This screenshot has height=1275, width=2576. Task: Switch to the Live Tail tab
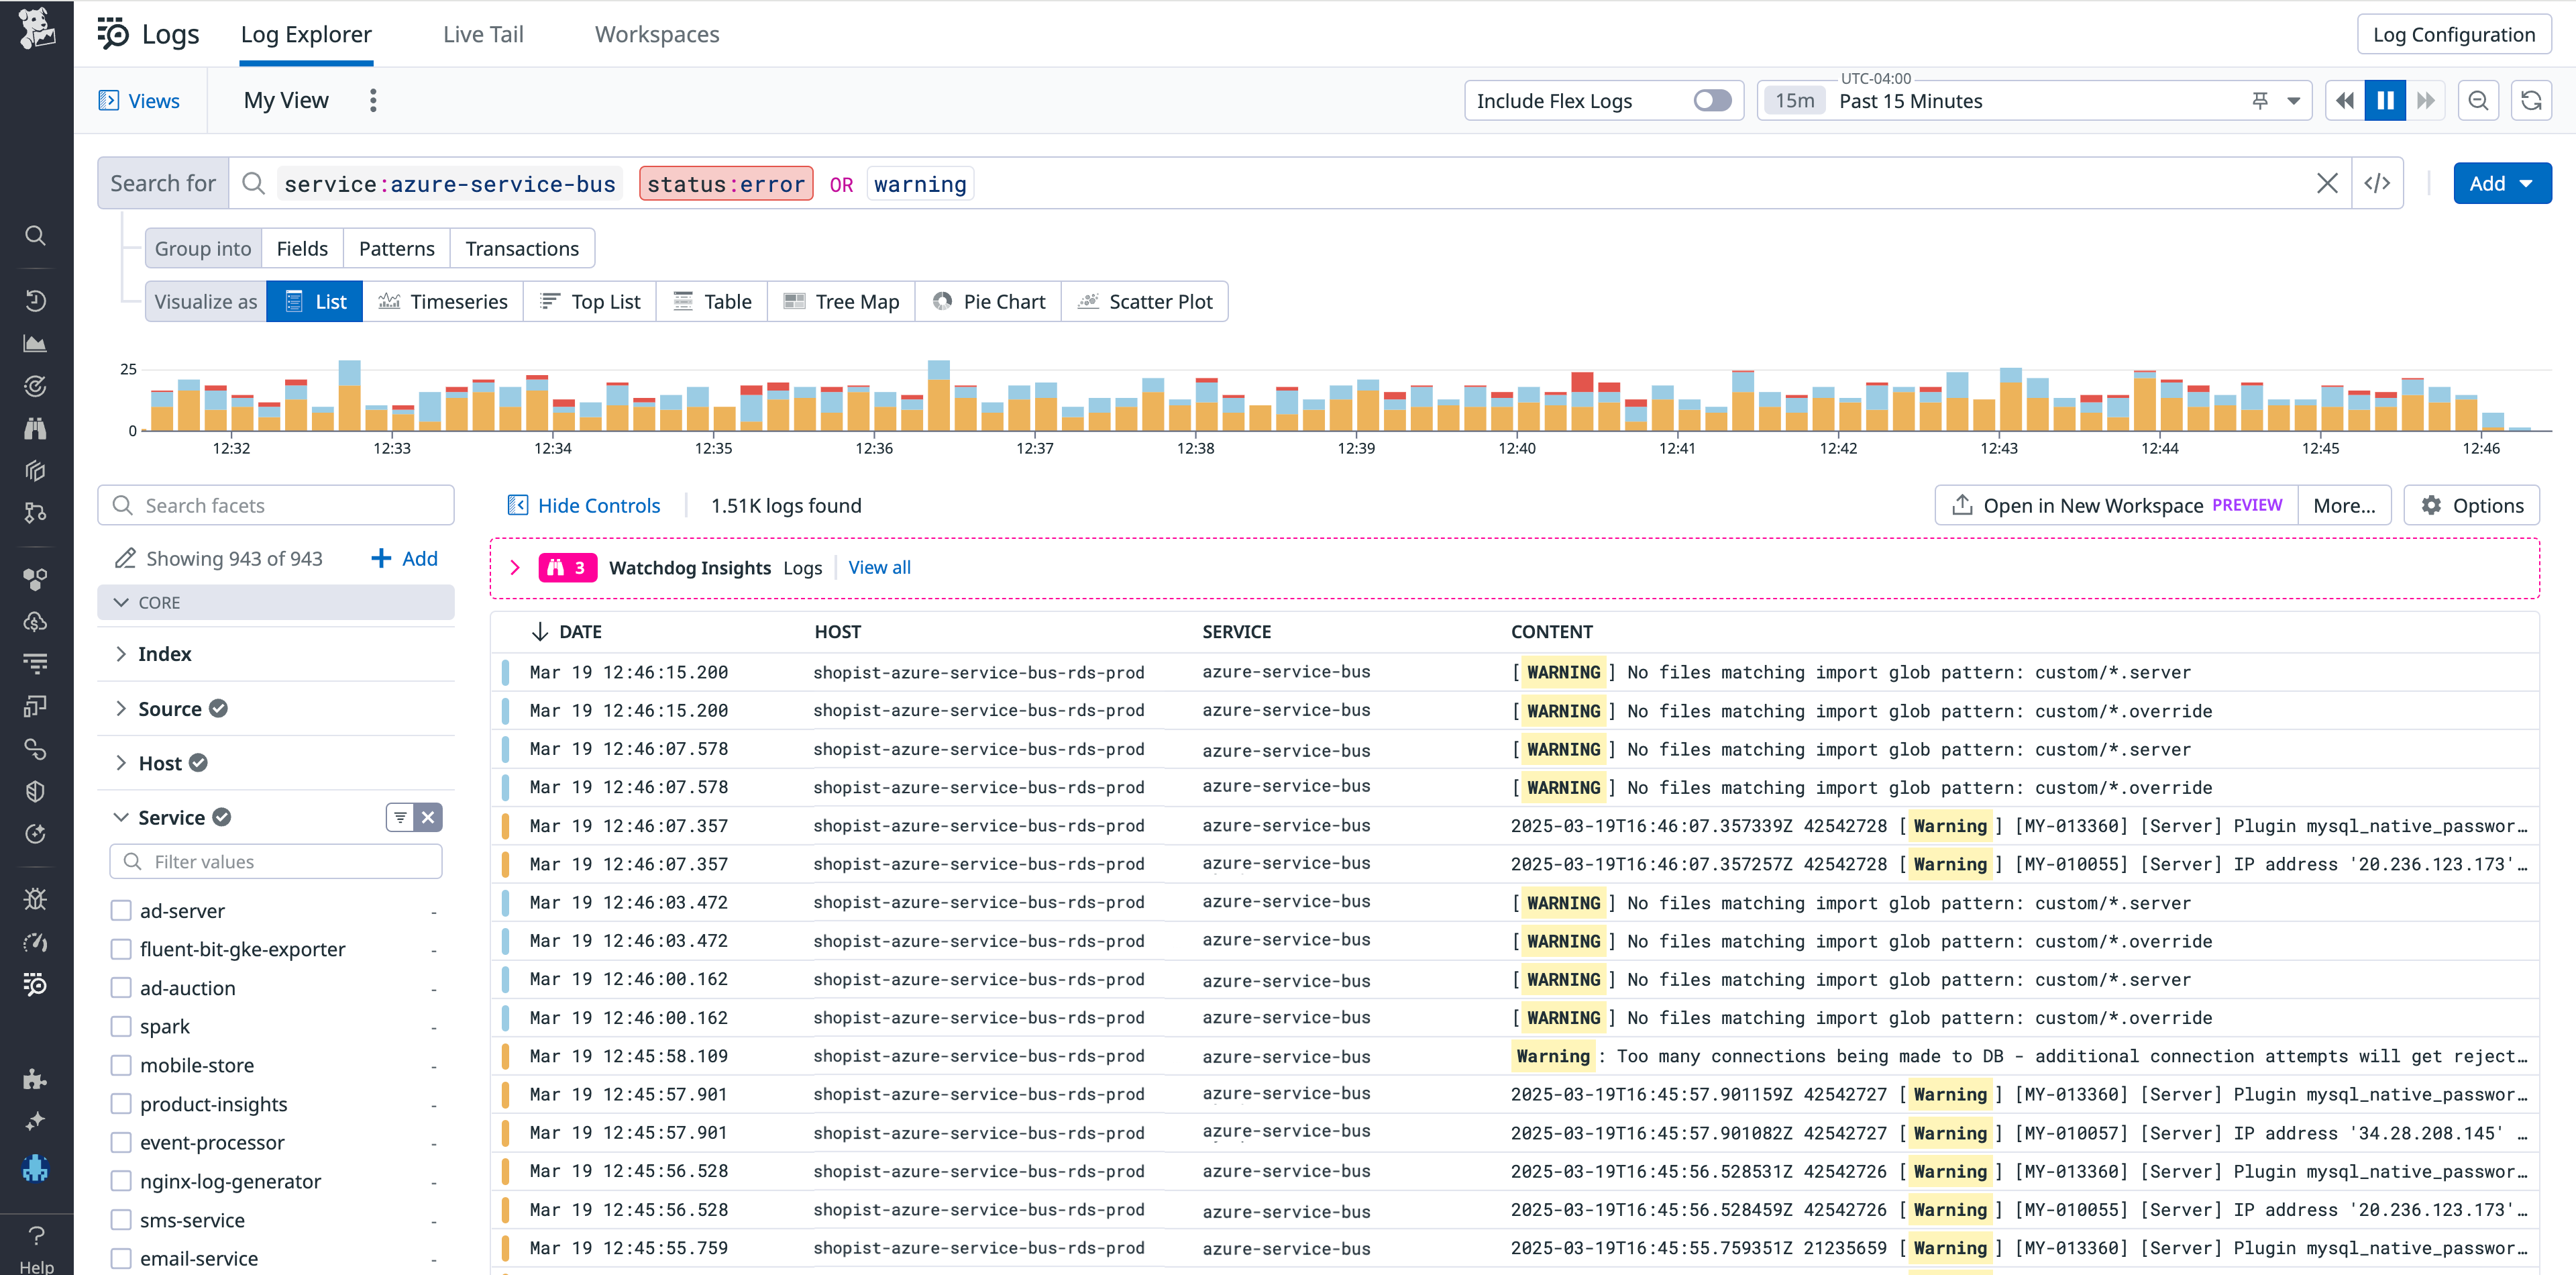click(x=483, y=33)
